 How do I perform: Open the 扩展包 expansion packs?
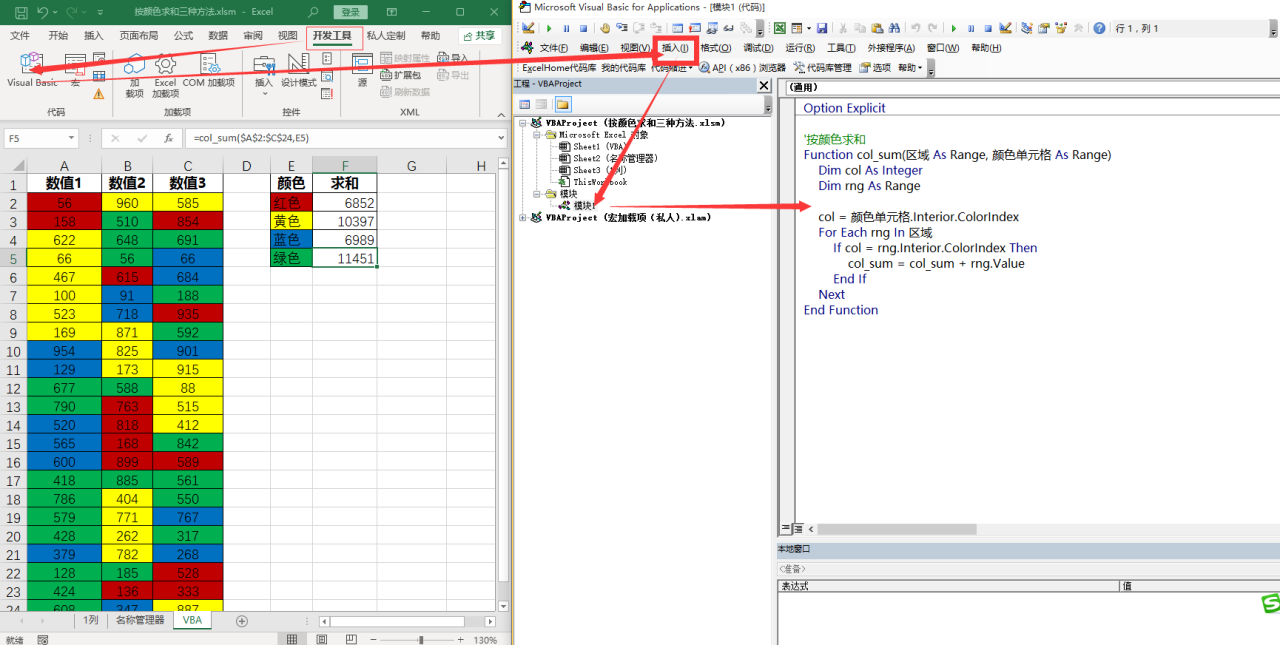point(401,75)
